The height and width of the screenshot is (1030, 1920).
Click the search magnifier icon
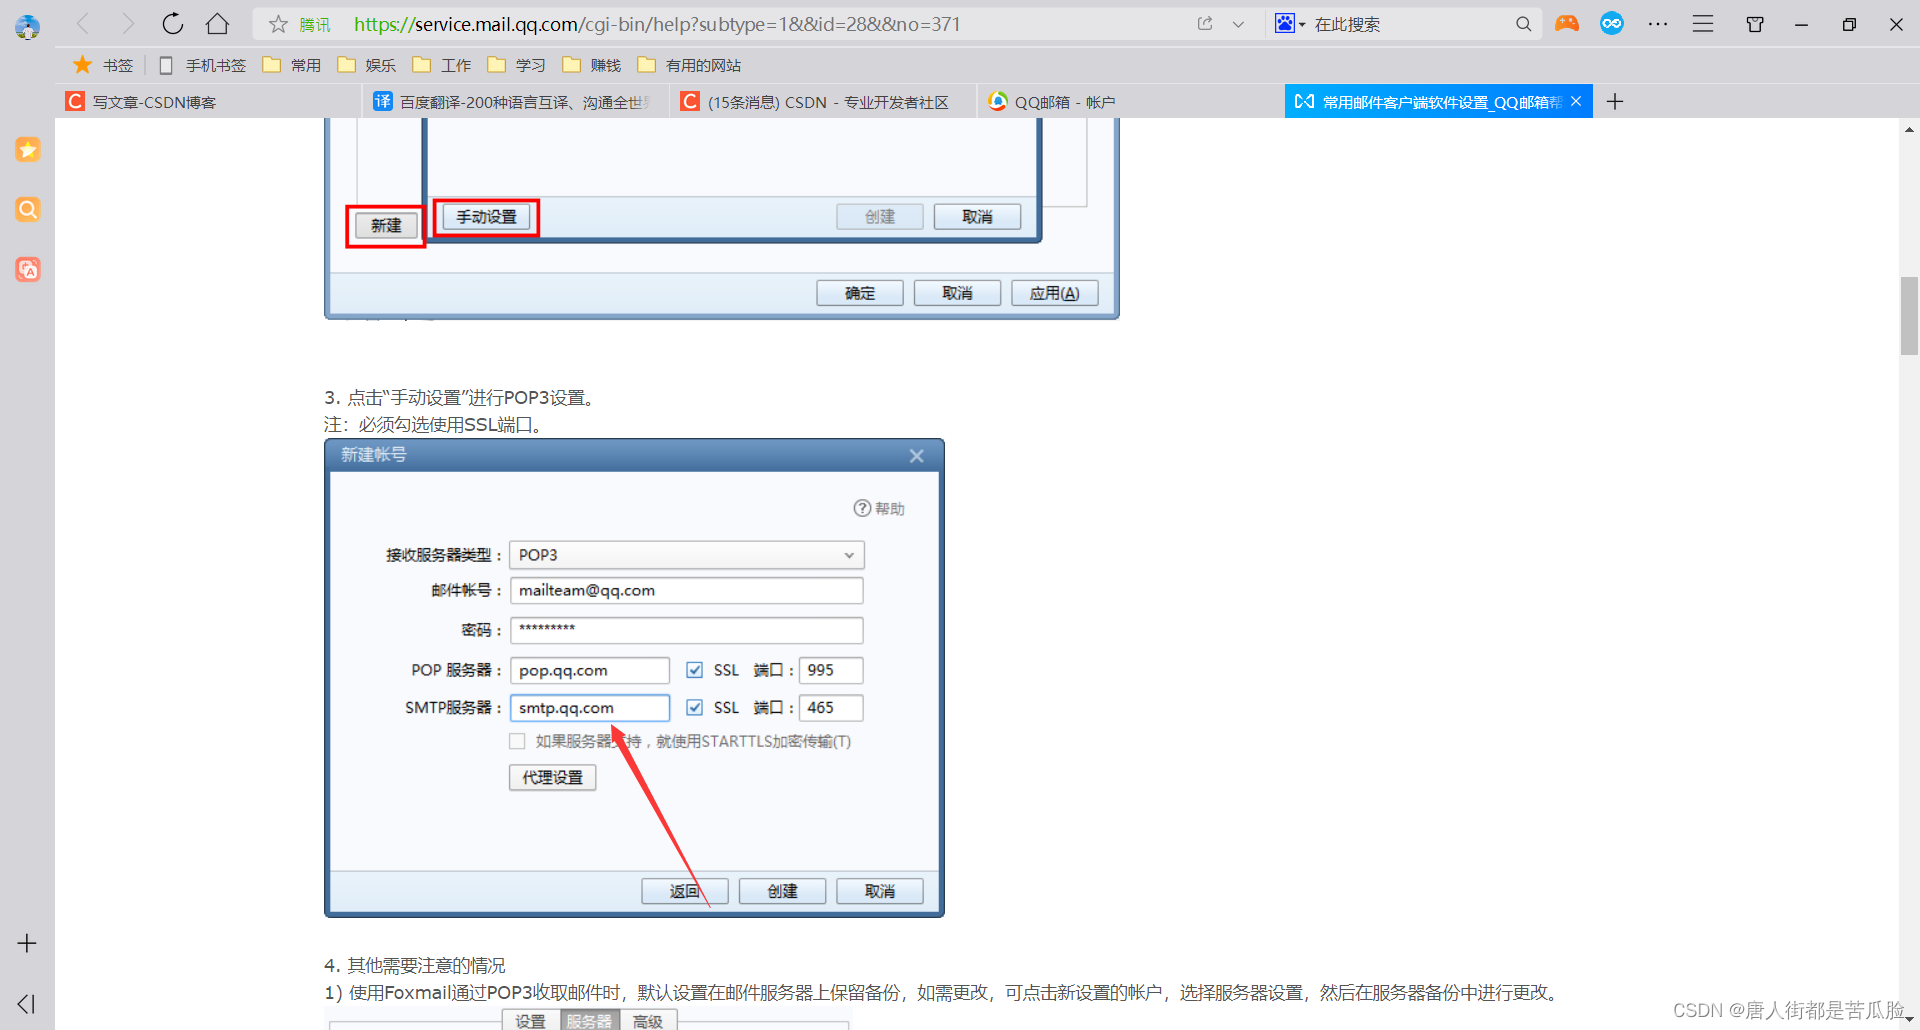pos(1523,24)
